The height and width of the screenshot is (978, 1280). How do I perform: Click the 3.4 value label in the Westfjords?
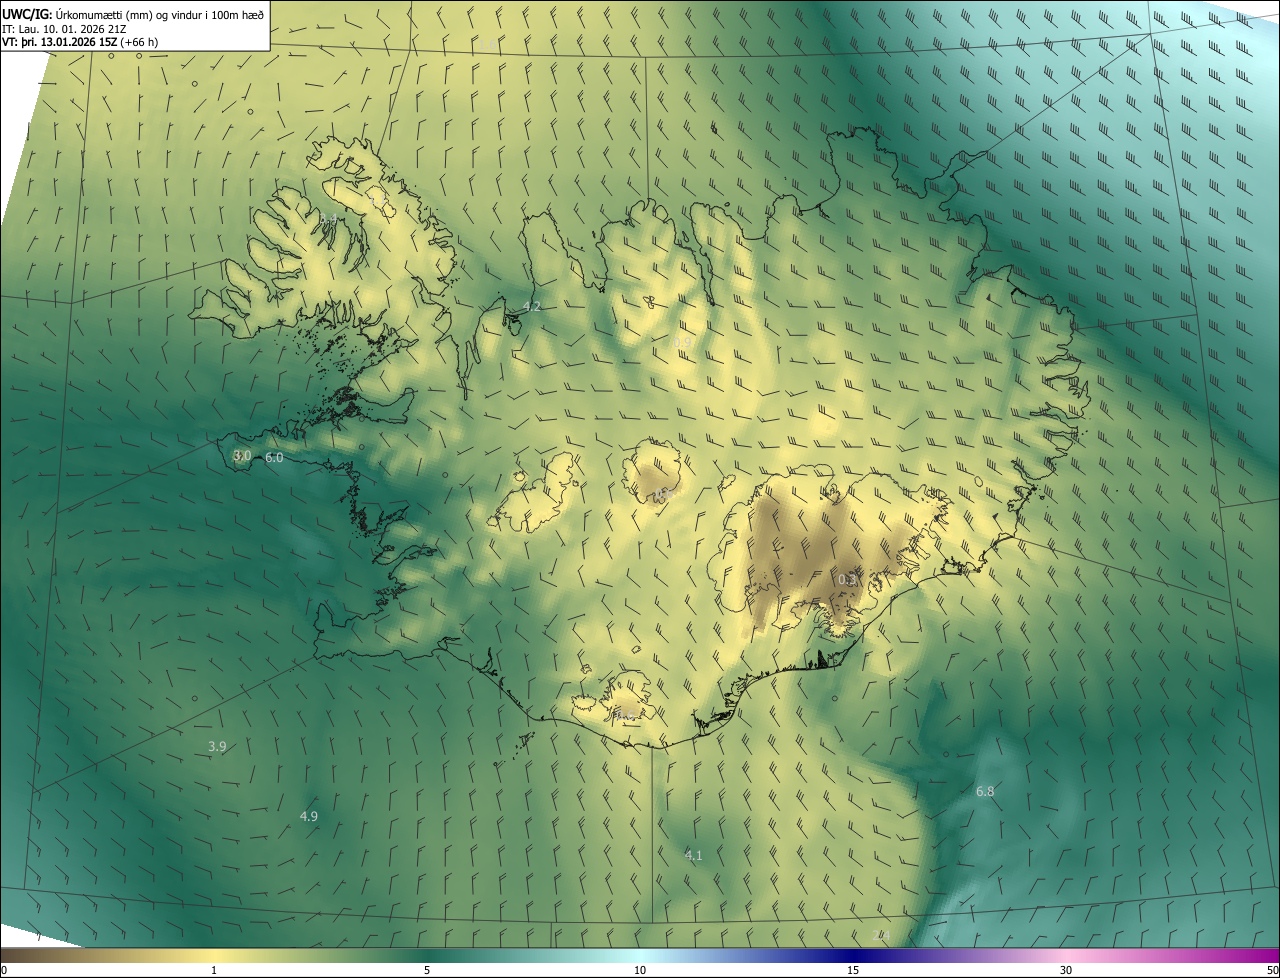pyautogui.click(x=328, y=218)
